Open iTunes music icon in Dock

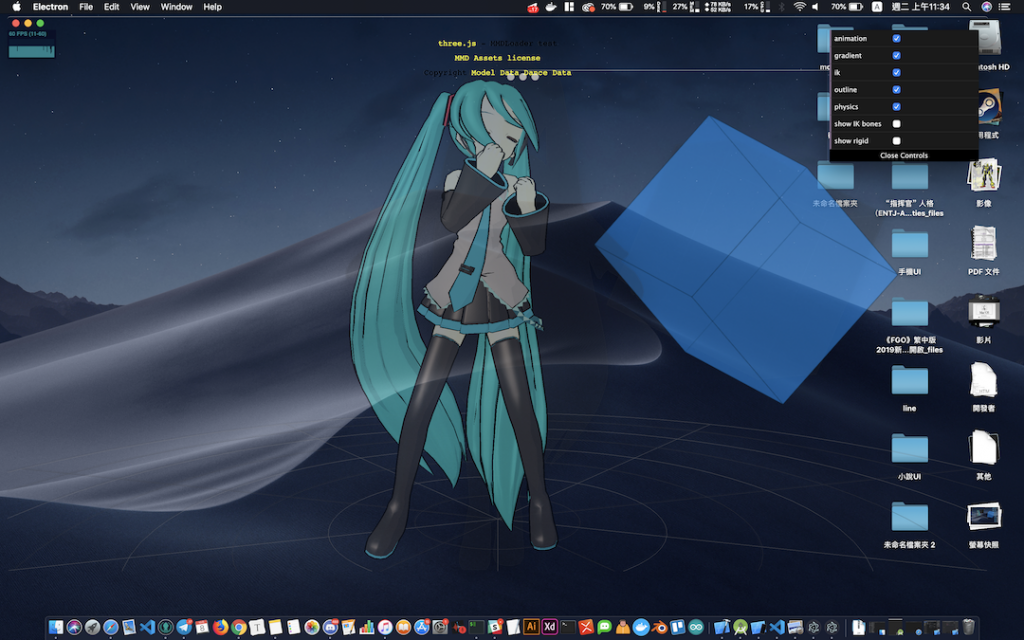[x=385, y=627]
